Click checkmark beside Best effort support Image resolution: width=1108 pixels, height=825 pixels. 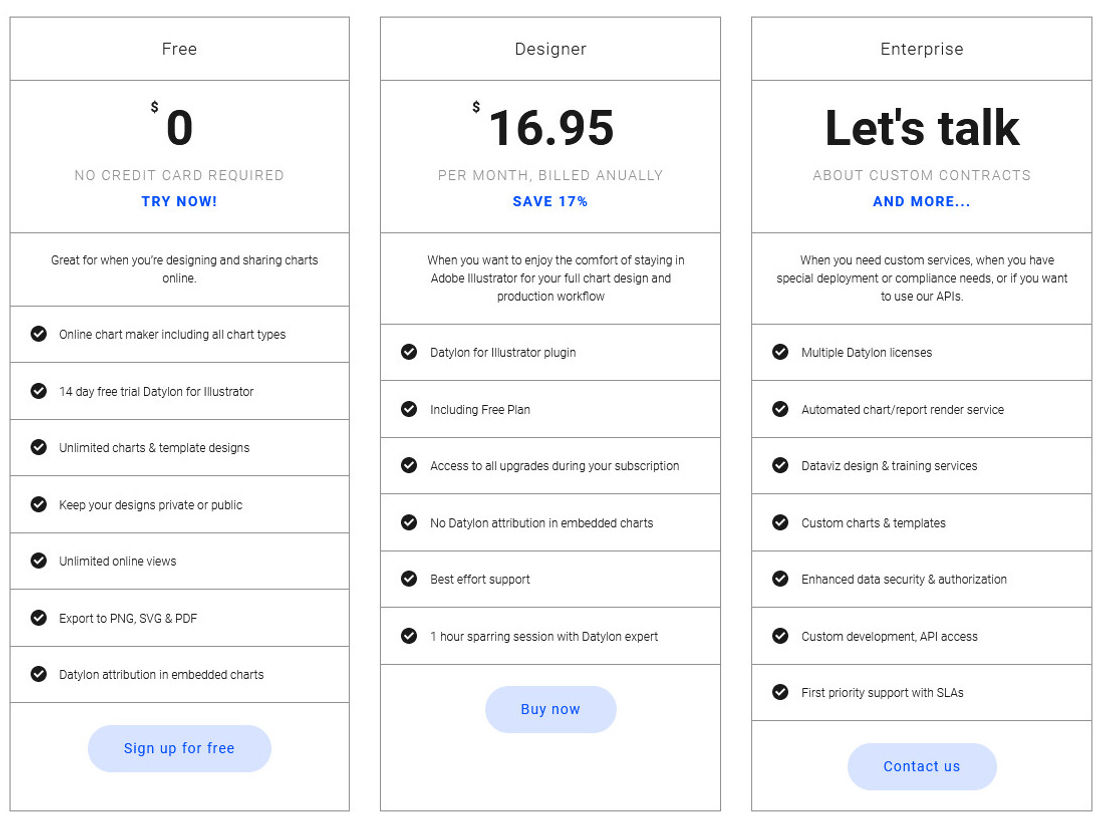point(409,578)
